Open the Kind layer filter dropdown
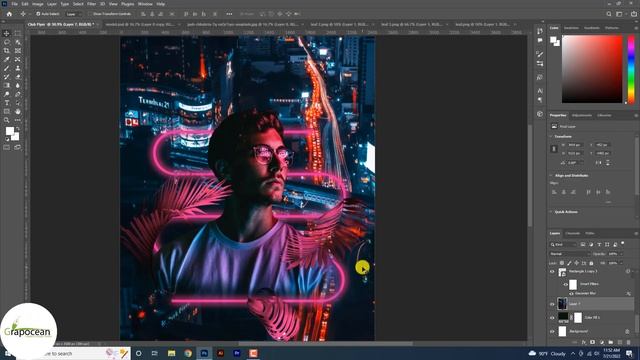This screenshot has height=360, width=640. tap(563, 244)
